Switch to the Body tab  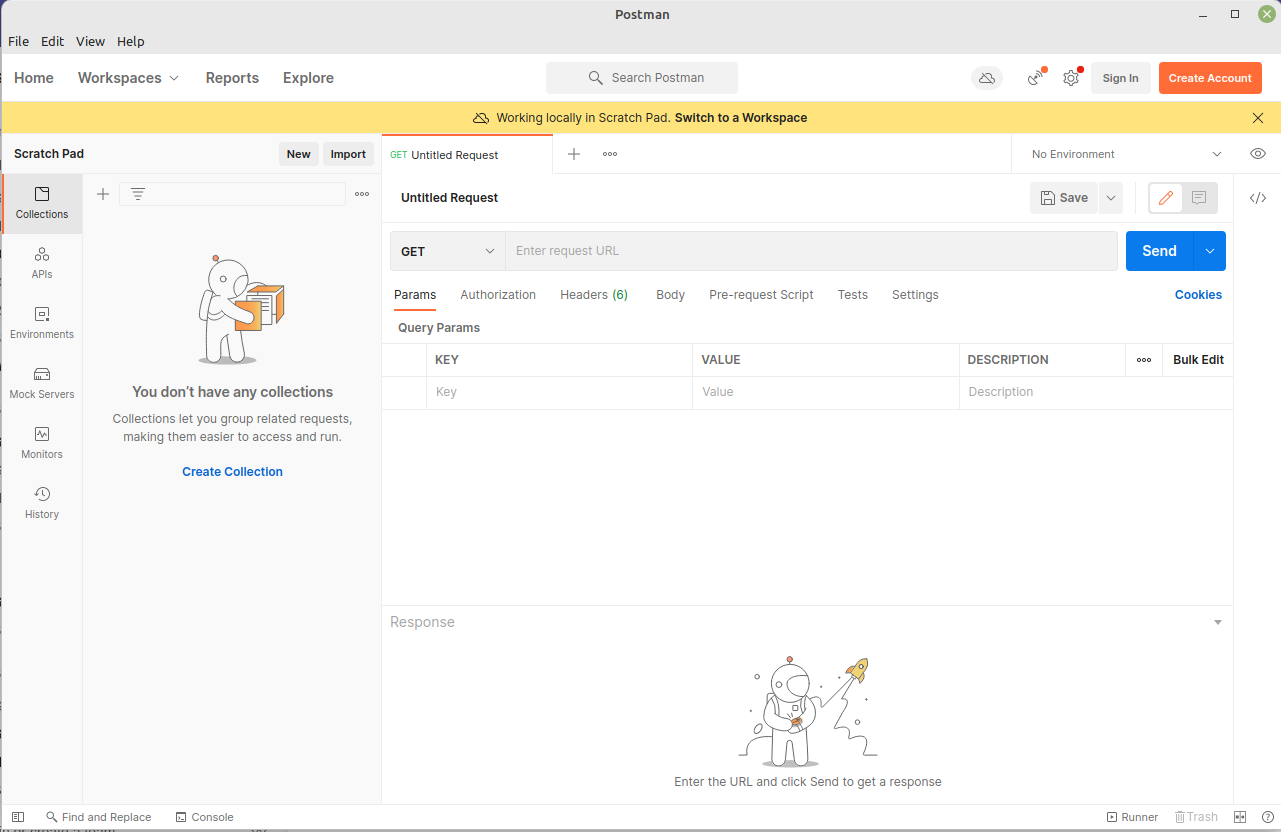coord(670,295)
